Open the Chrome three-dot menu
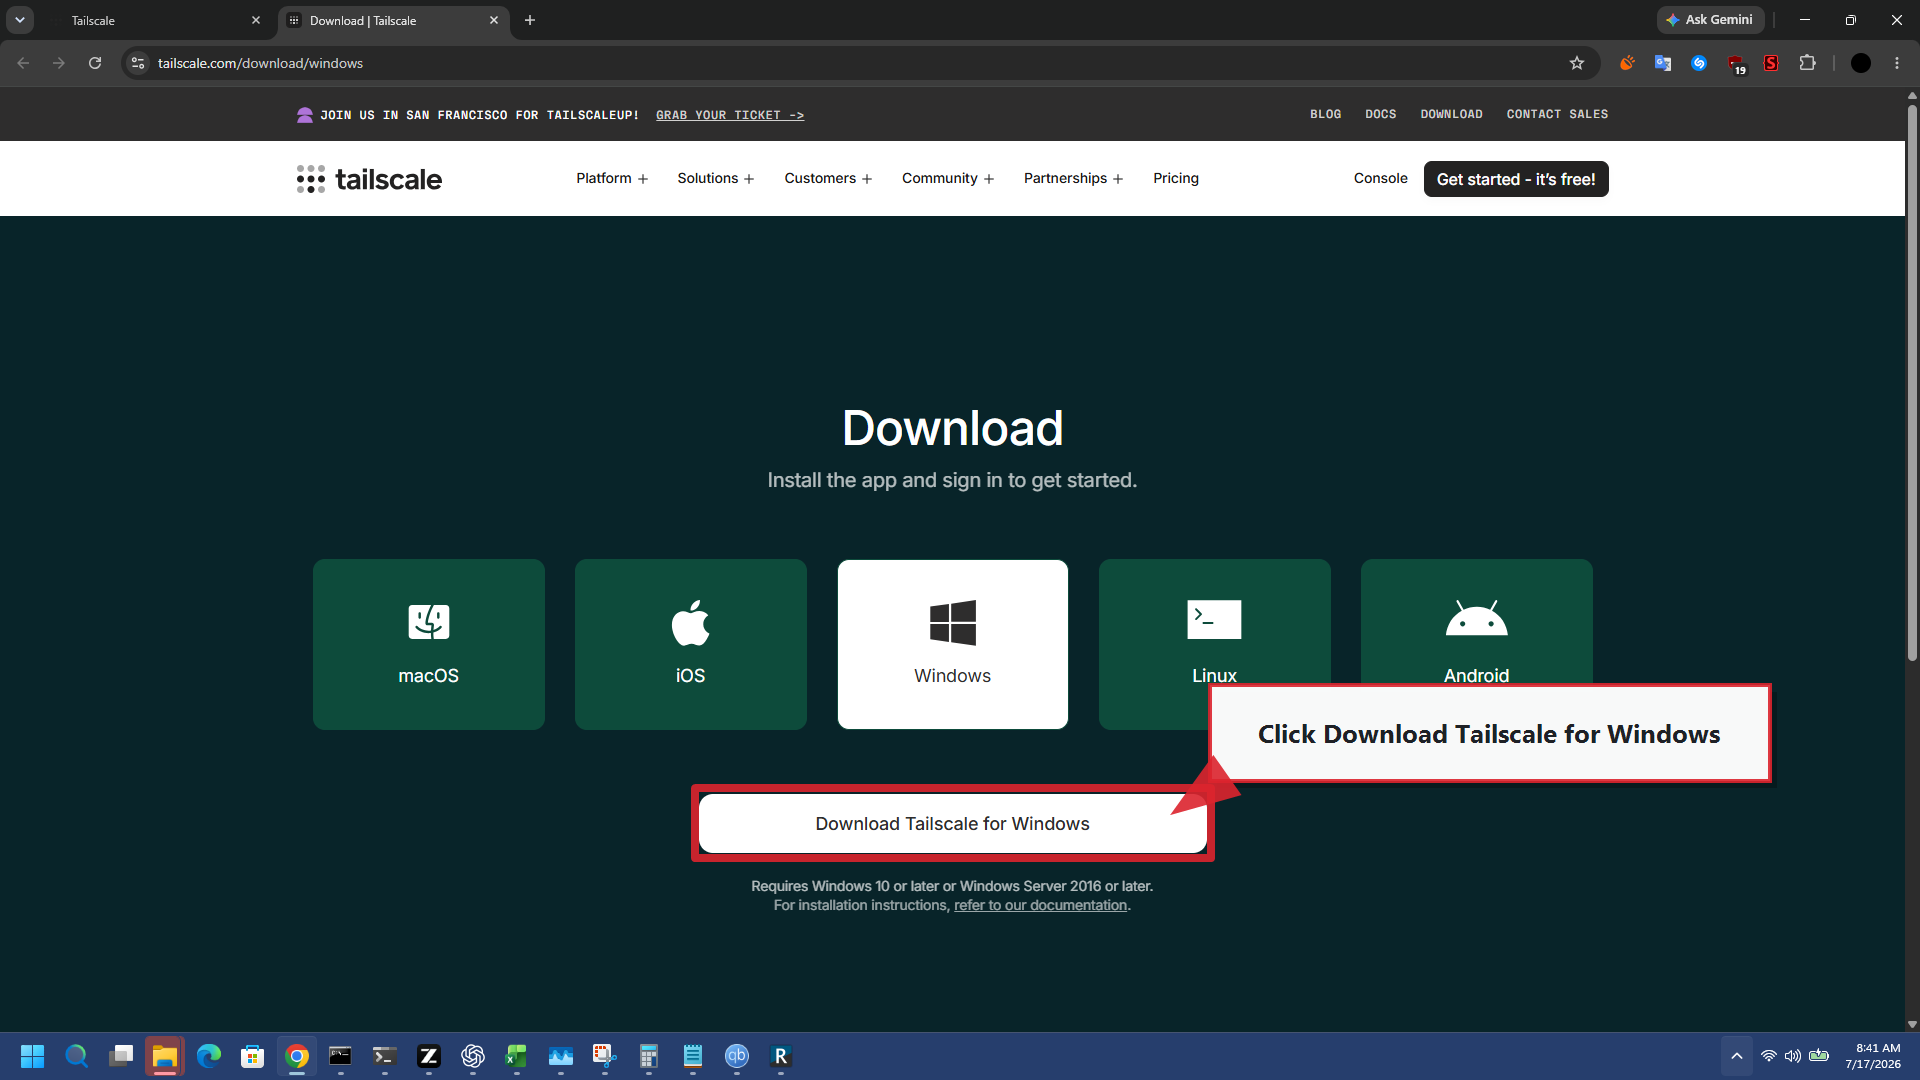Screen dimensions: 1920x1080 point(1897,63)
